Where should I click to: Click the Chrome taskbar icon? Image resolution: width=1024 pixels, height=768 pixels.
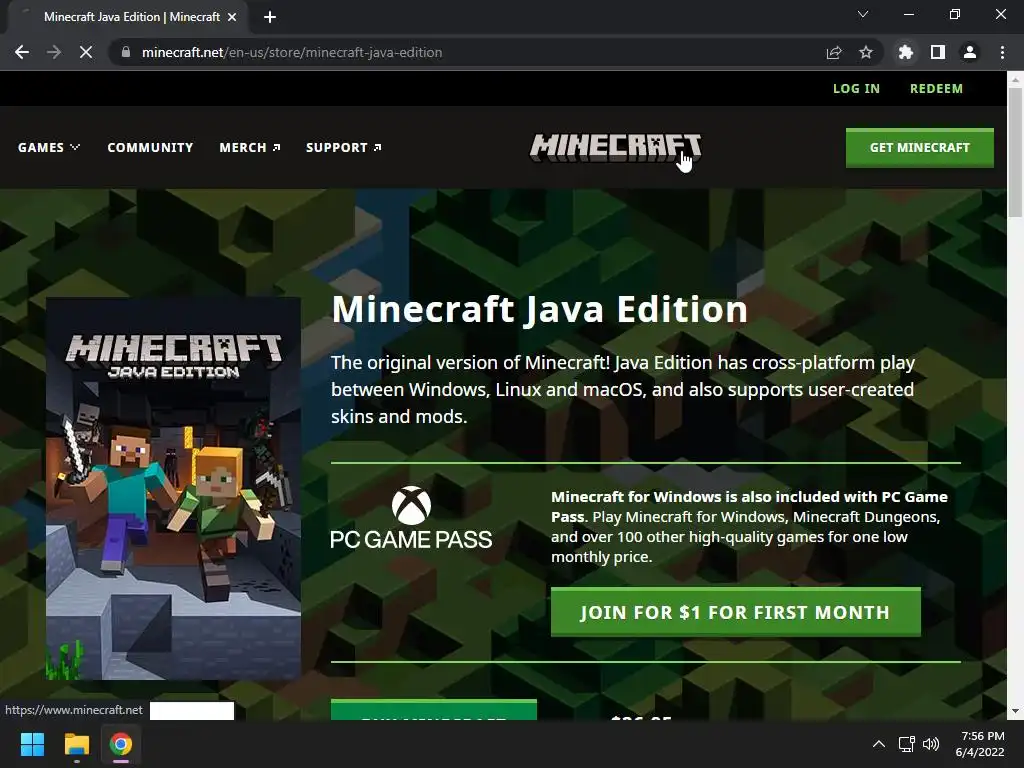click(x=121, y=744)
